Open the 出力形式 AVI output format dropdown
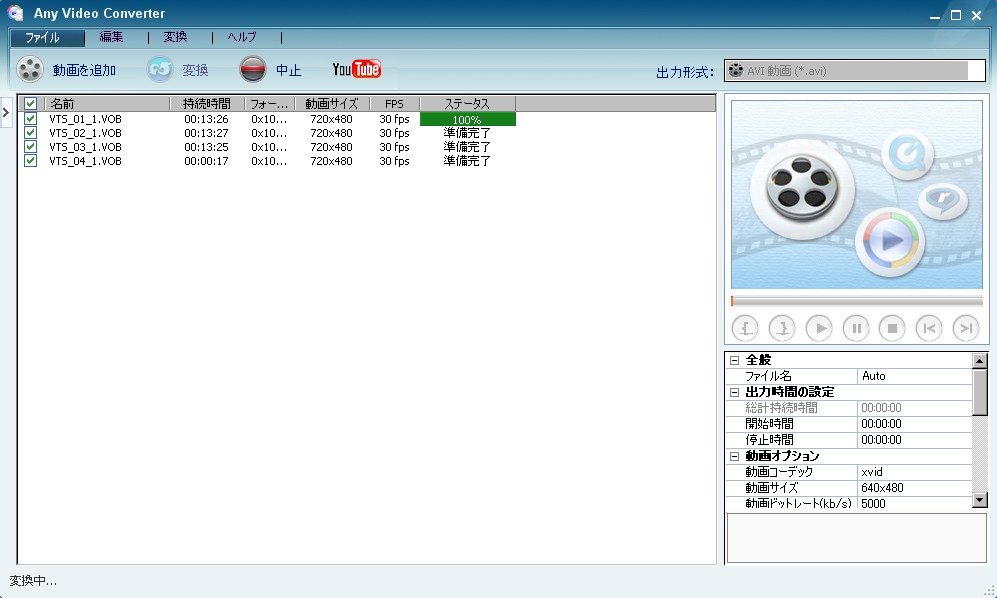The width and height of the screenshot is (997, 598). 855,71
